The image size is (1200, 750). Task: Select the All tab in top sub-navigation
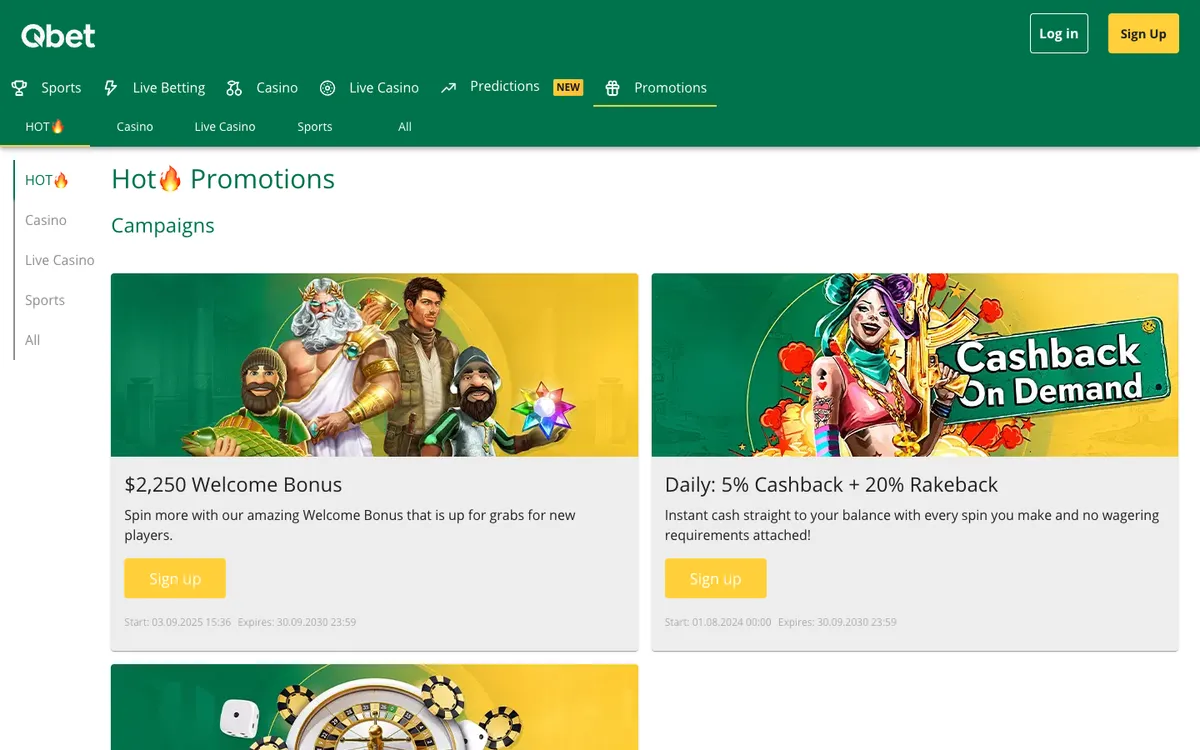(405, 127)
